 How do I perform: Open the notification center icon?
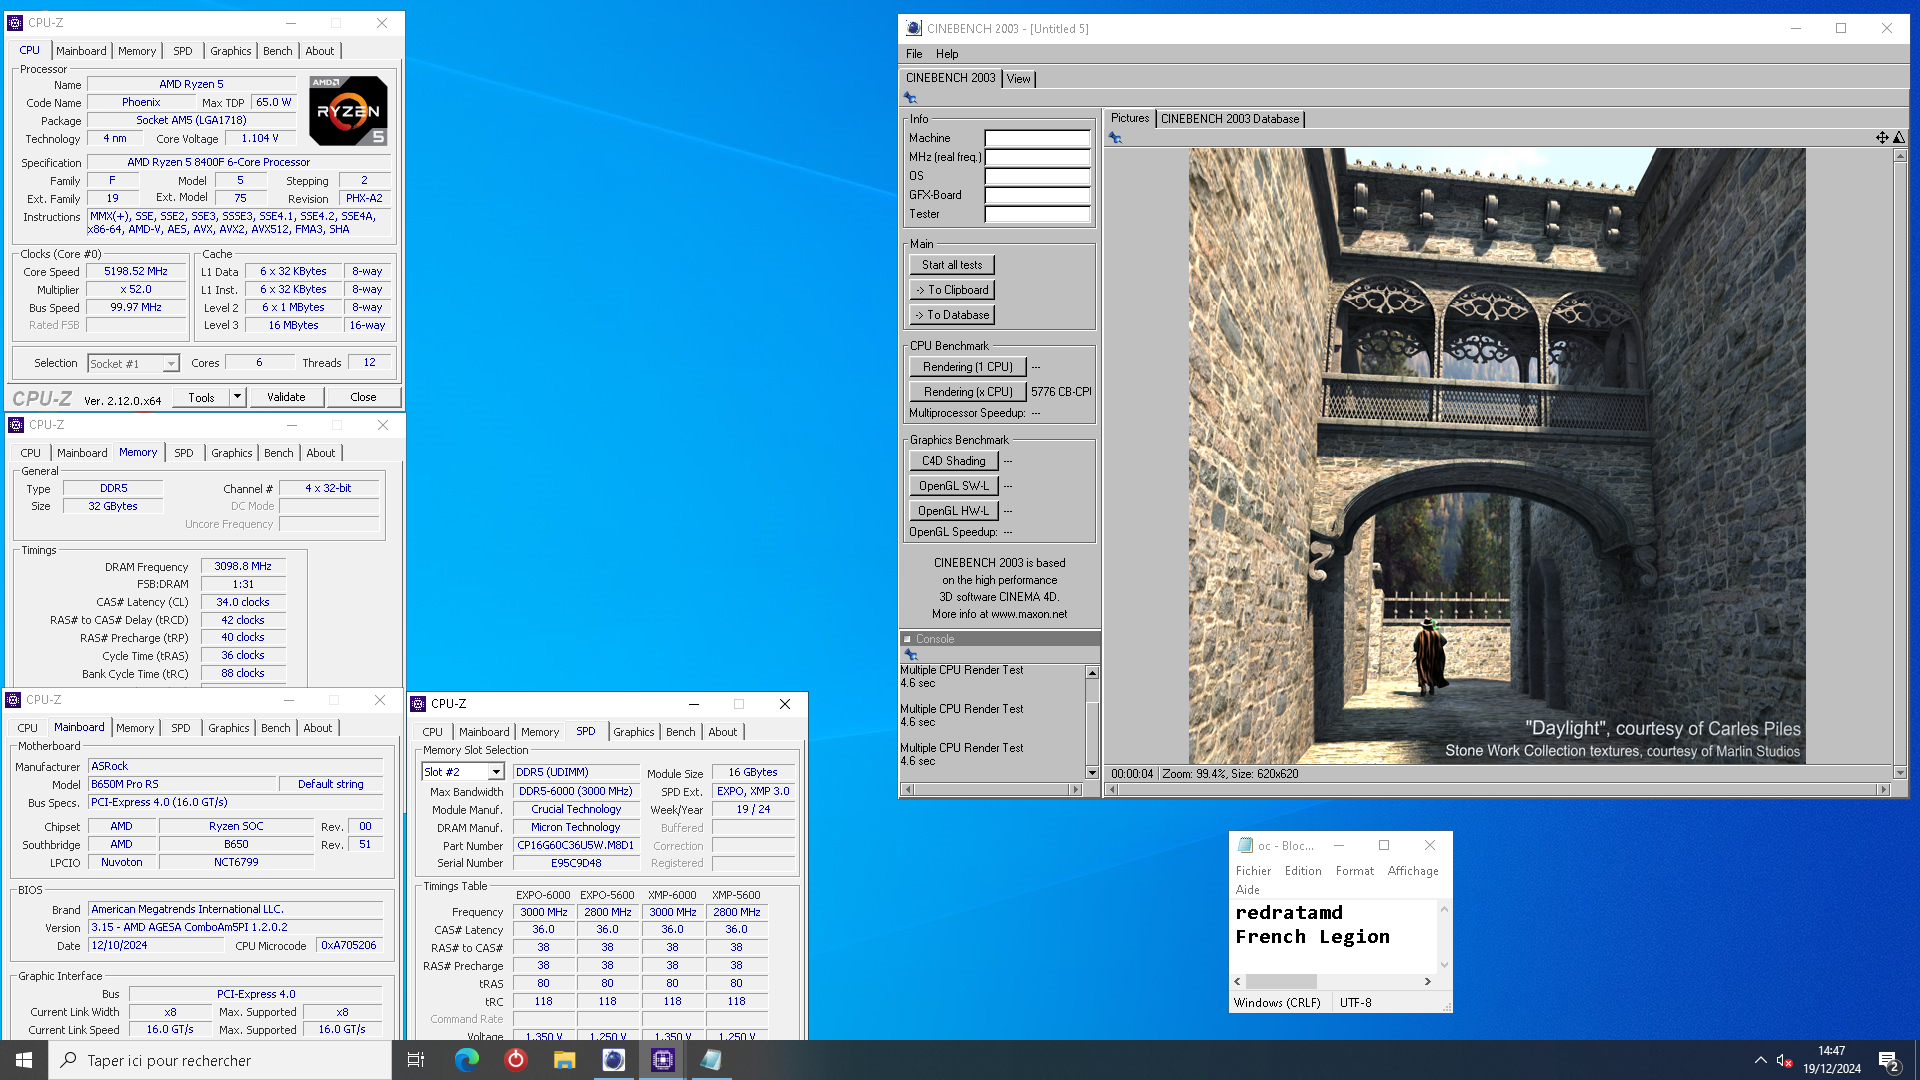(1889, 1060)
